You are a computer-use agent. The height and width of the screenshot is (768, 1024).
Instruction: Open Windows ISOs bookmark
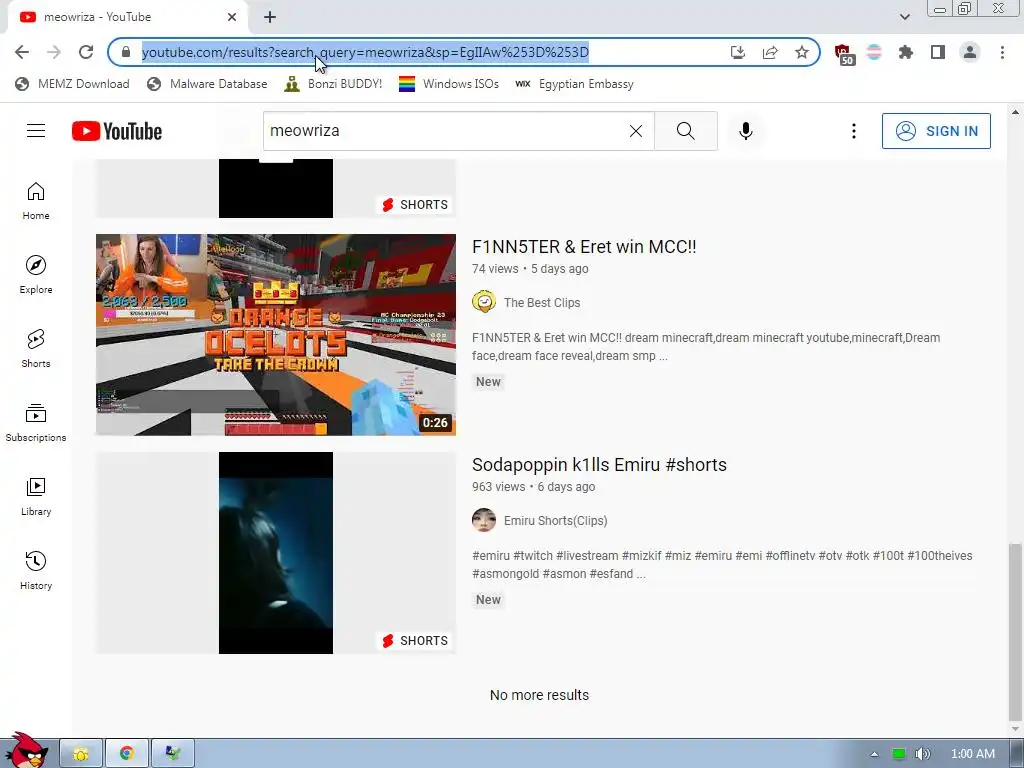click(449, 84)
